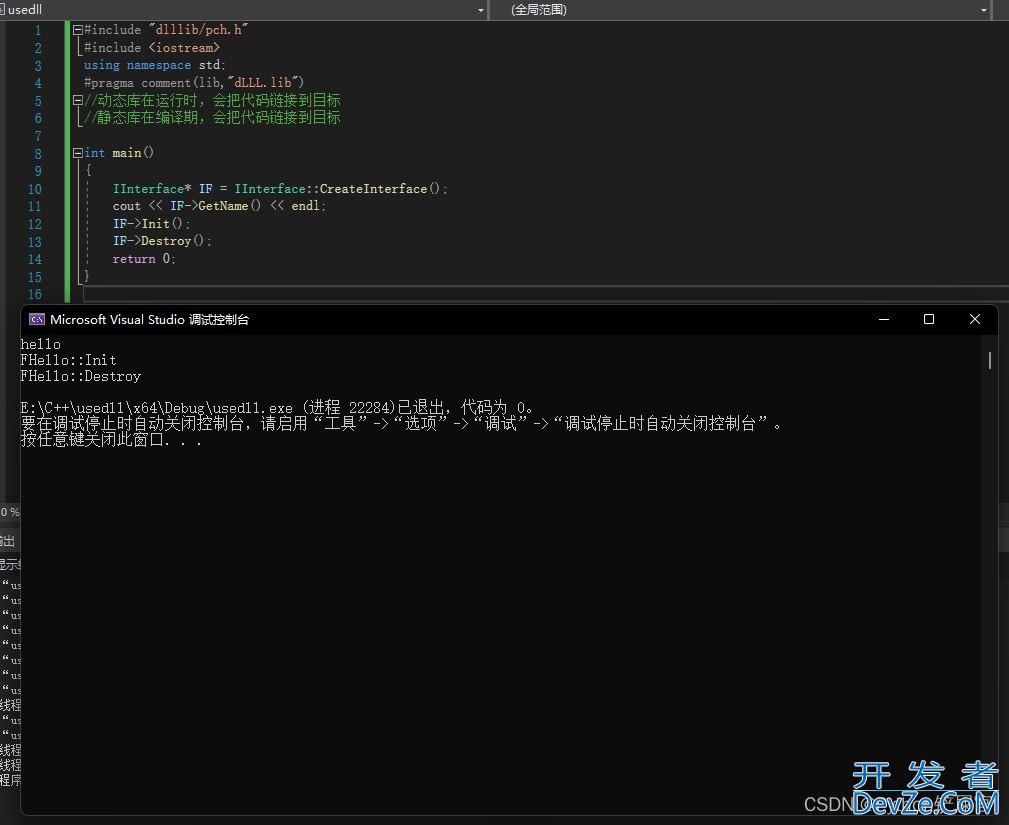
Task: Close the Visual Studio debug console window
Action: 974,319
